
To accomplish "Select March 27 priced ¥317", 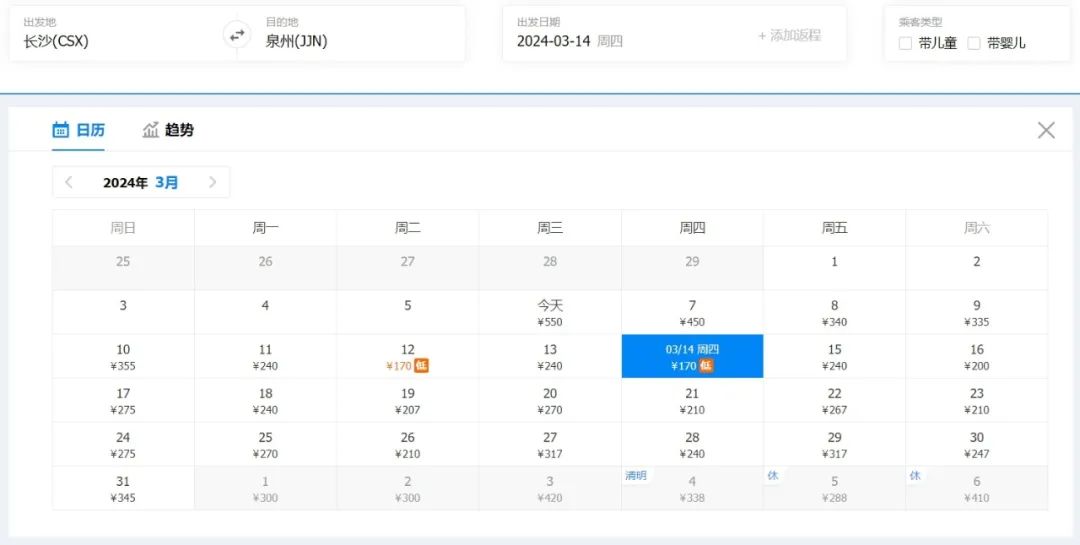I will [550, 444].
